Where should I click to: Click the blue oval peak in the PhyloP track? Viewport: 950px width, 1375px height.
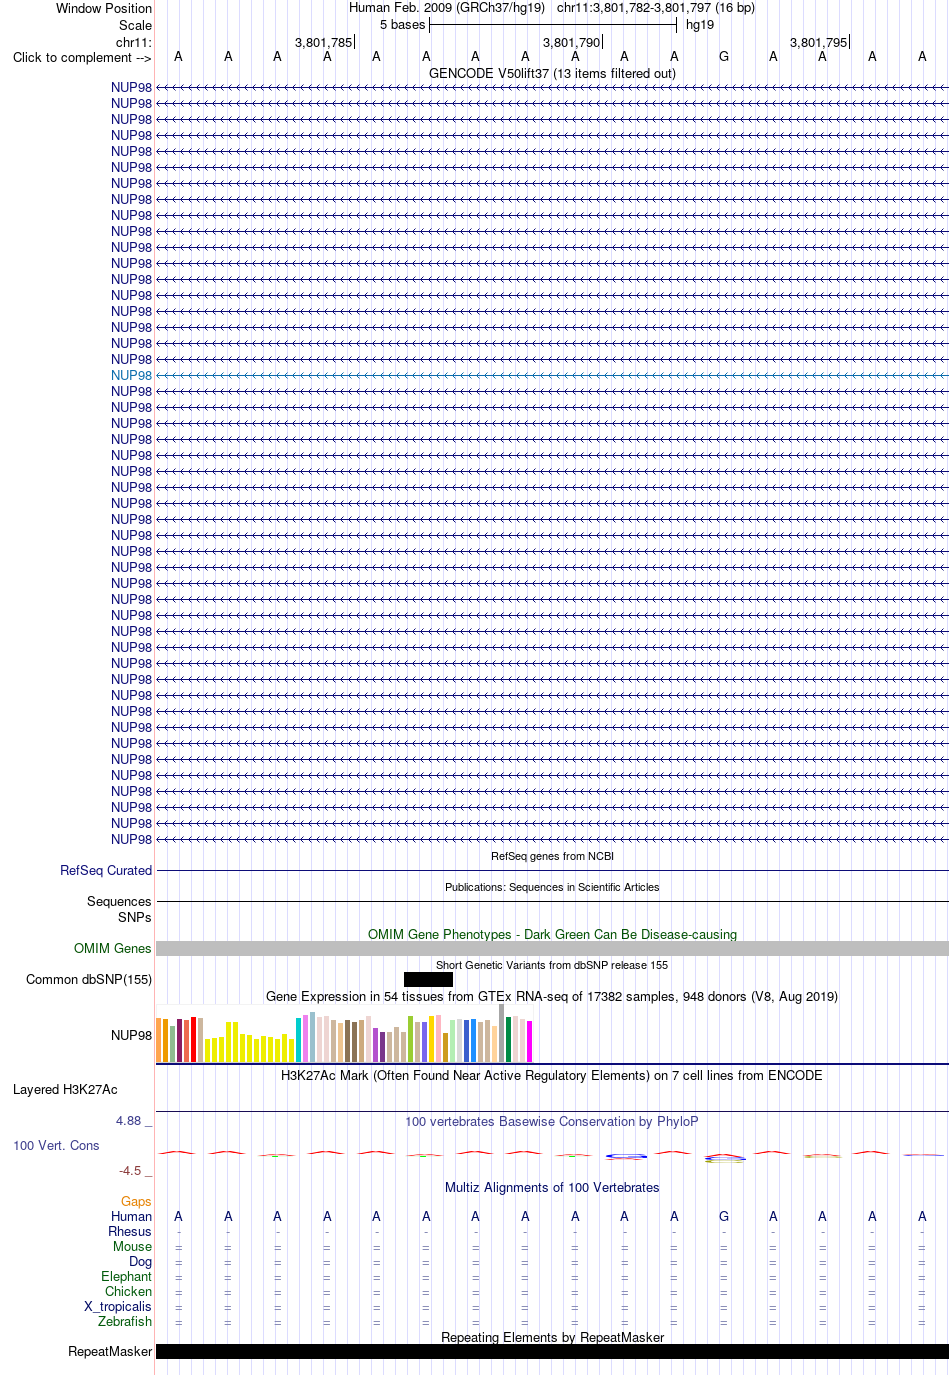626,1156
